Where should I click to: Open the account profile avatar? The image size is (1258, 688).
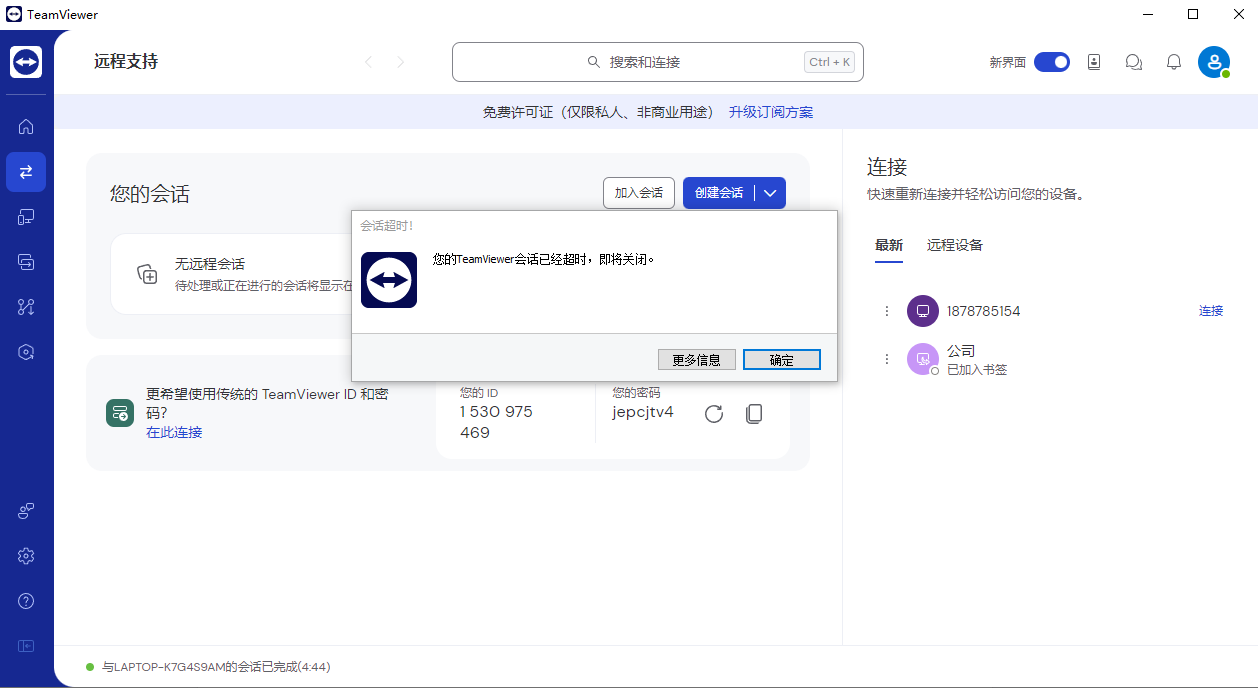1214,62
